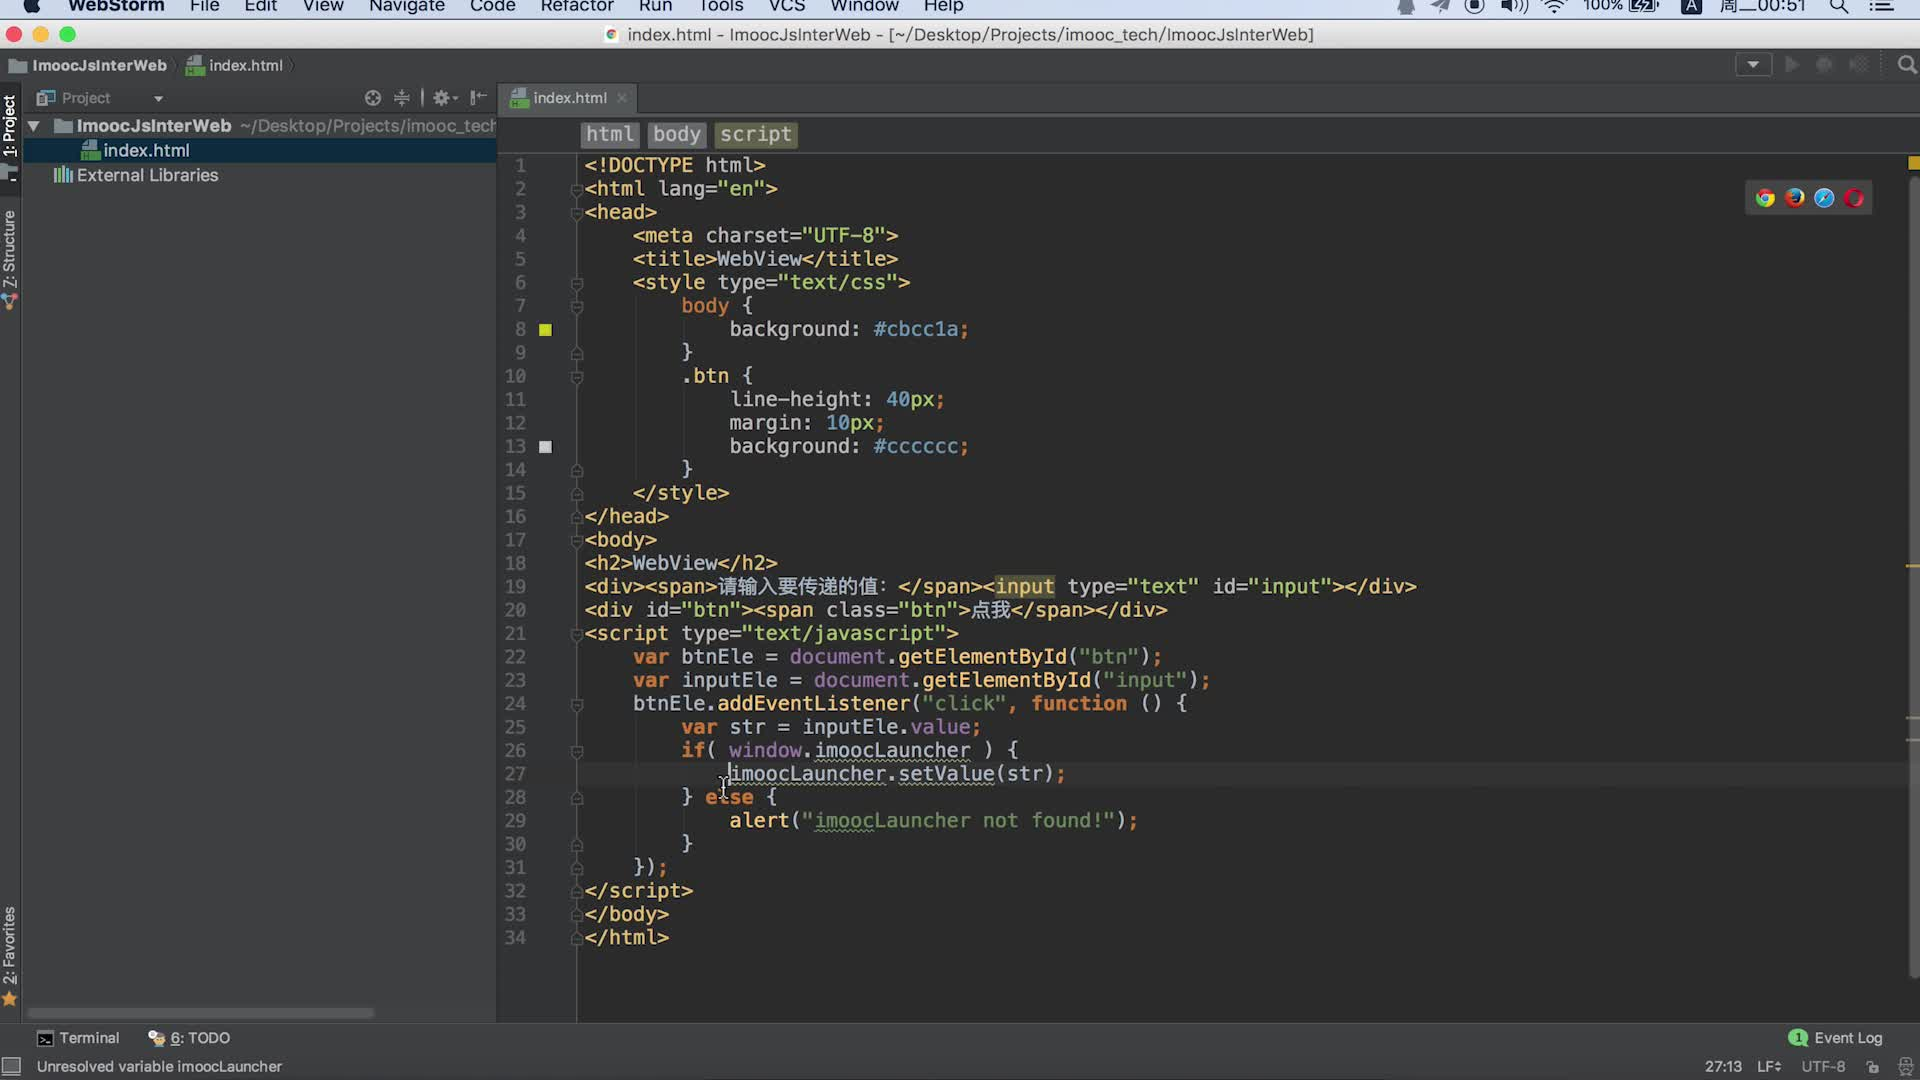Fold the html tag on line 2
This screenshot has width=1920, height=1080.
577,189
